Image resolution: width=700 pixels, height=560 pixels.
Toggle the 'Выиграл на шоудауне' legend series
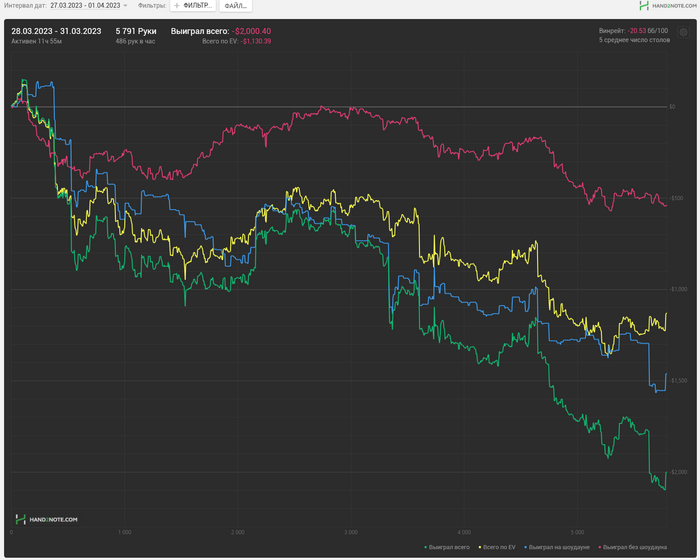pos(558,548)
